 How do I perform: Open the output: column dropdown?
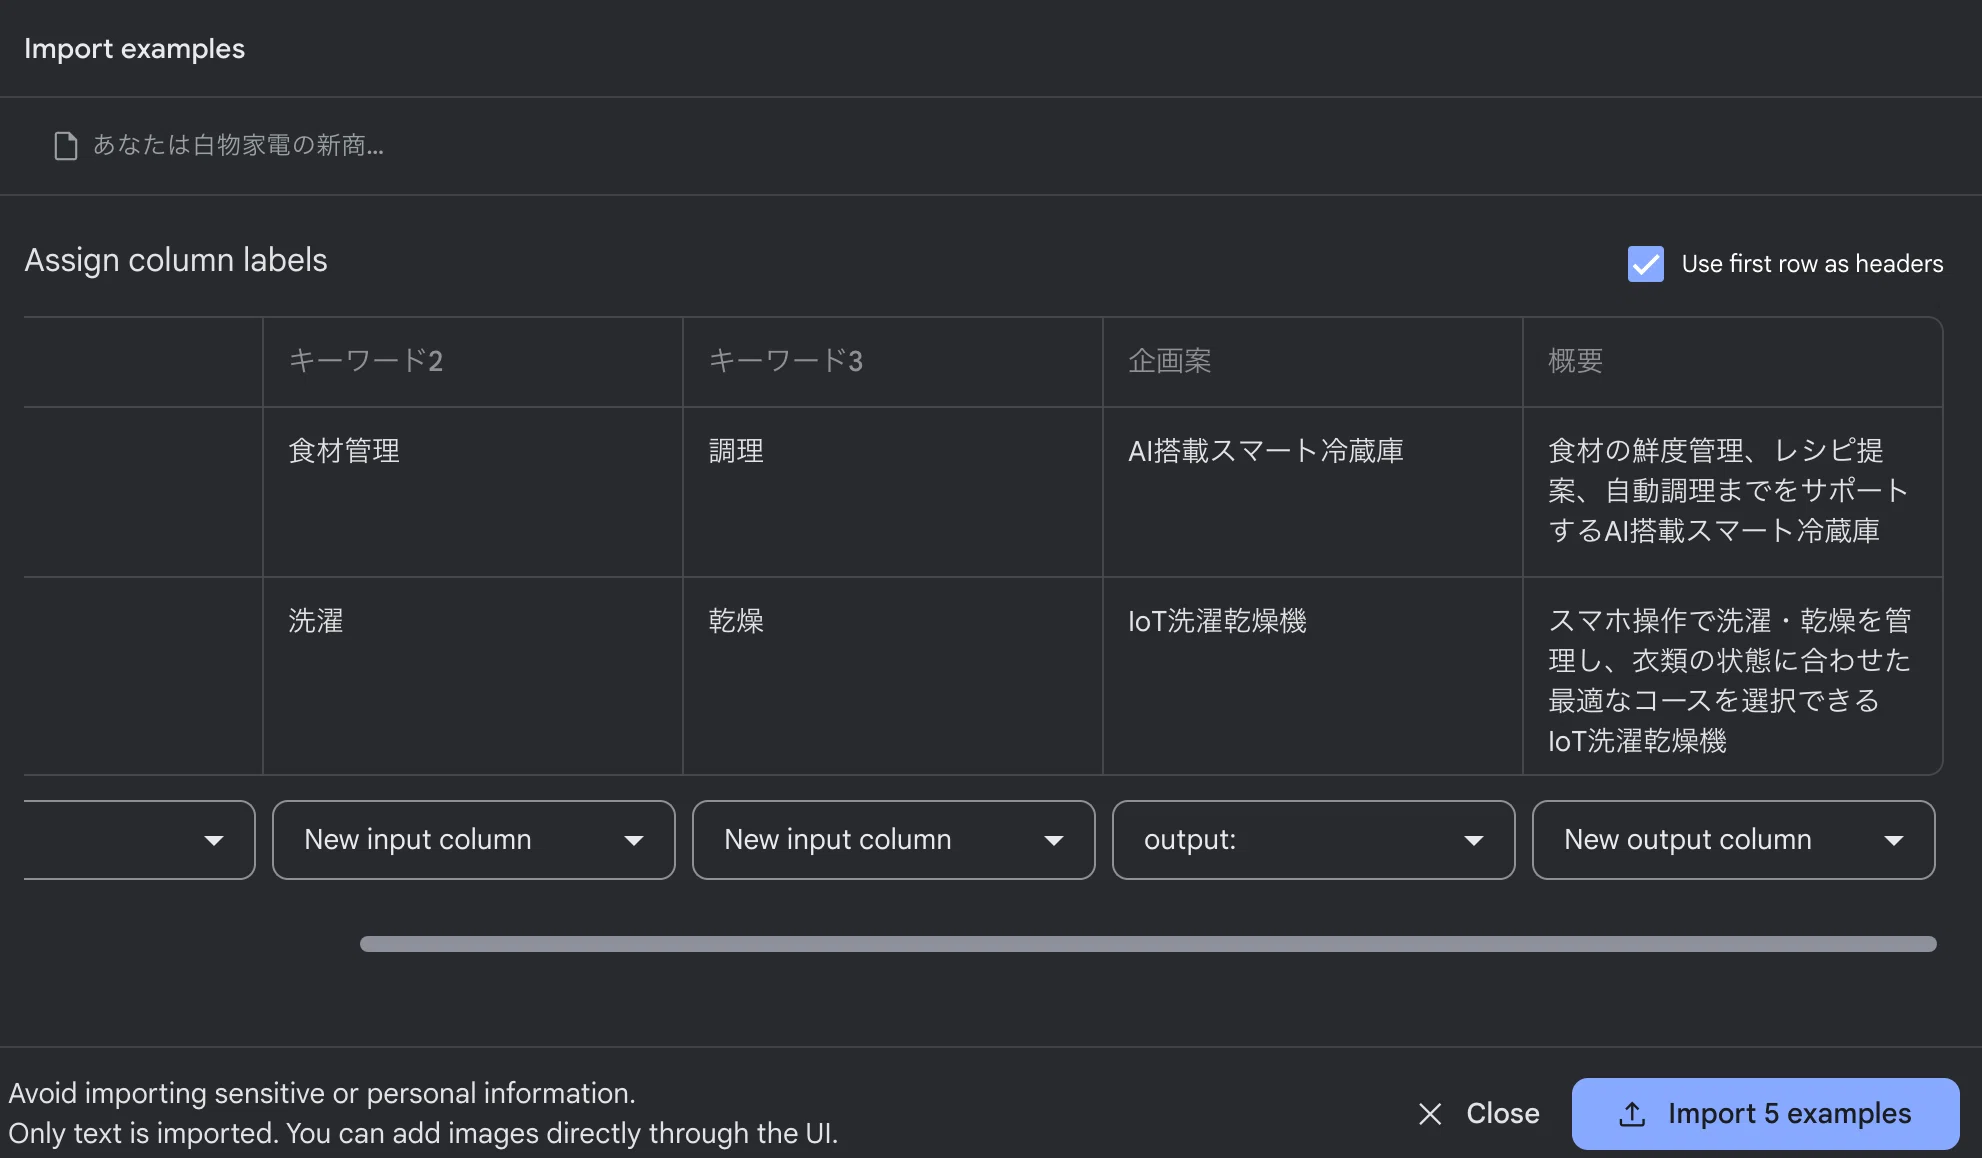[x=1314, y=840]
